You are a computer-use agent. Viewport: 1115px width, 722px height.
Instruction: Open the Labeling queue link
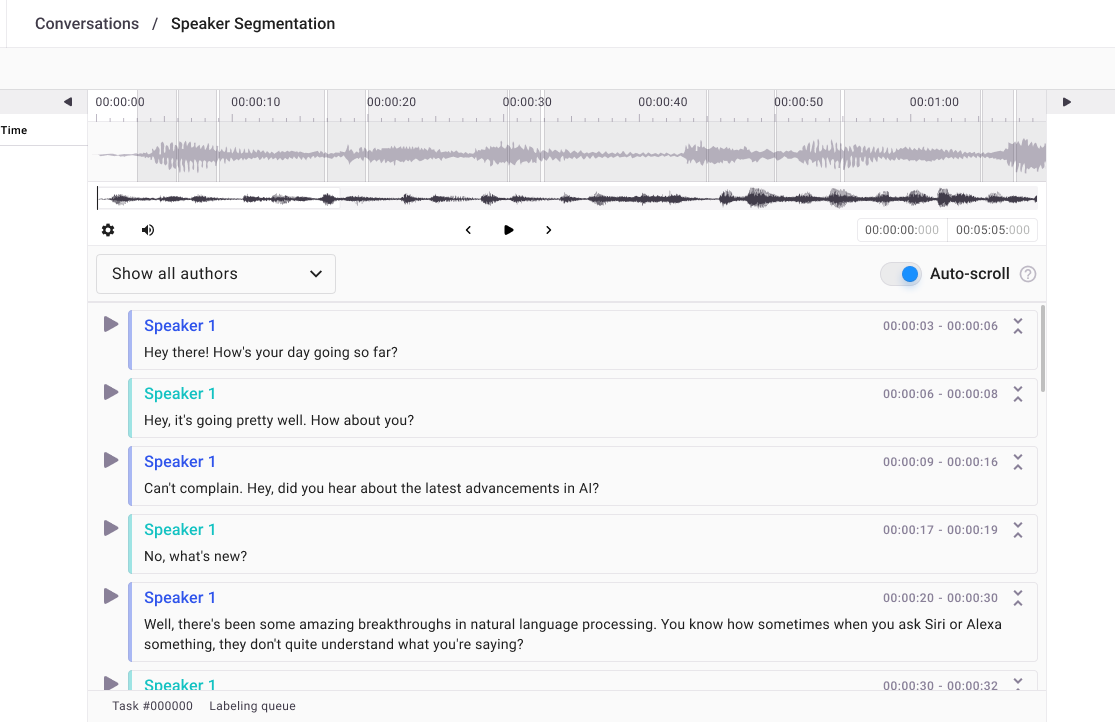click(x=253, y=705)
